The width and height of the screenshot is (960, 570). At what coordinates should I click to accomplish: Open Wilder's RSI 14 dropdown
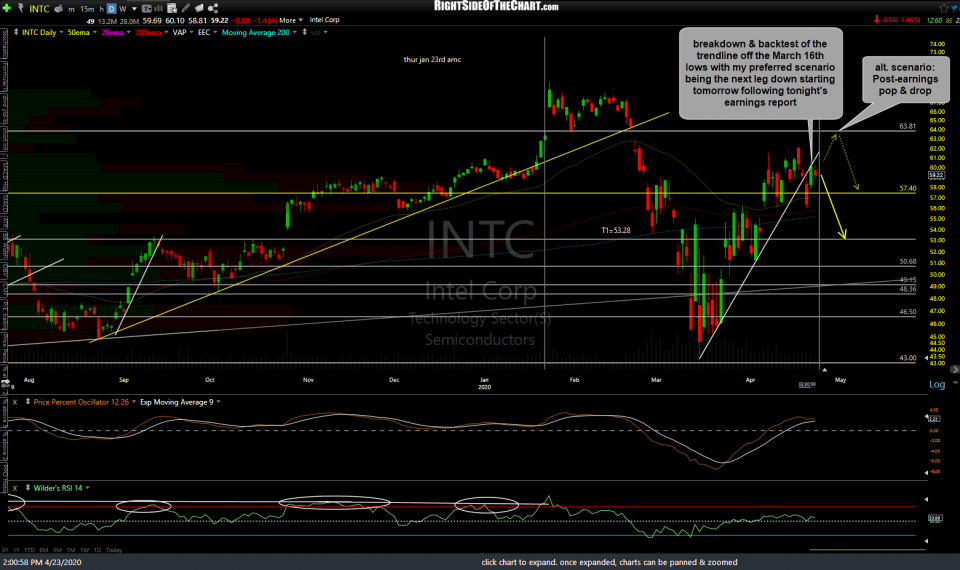[x=88, y=488]
